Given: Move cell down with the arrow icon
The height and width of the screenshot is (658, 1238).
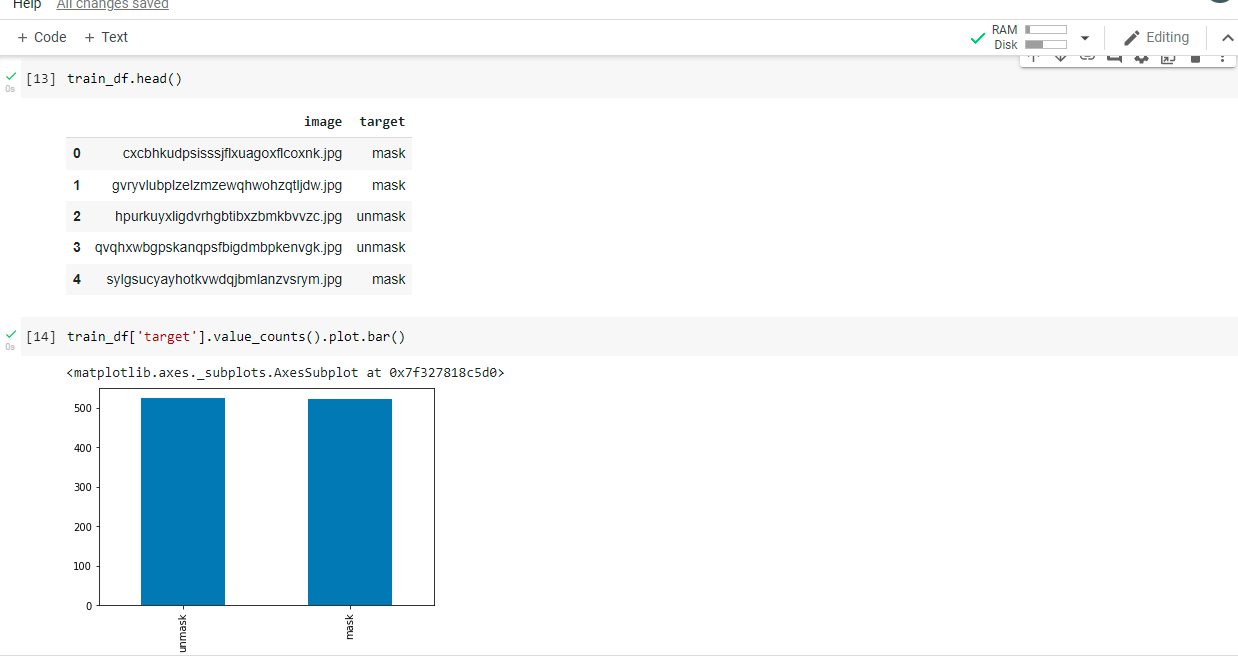Looking at the screenshot, I should tap(1061, 58).
